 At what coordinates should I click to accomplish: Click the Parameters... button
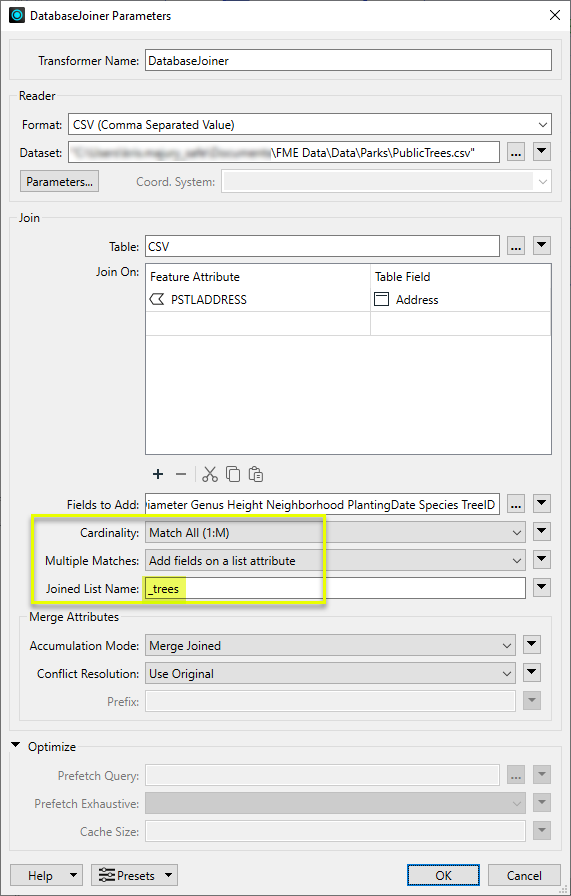point(59,182)
